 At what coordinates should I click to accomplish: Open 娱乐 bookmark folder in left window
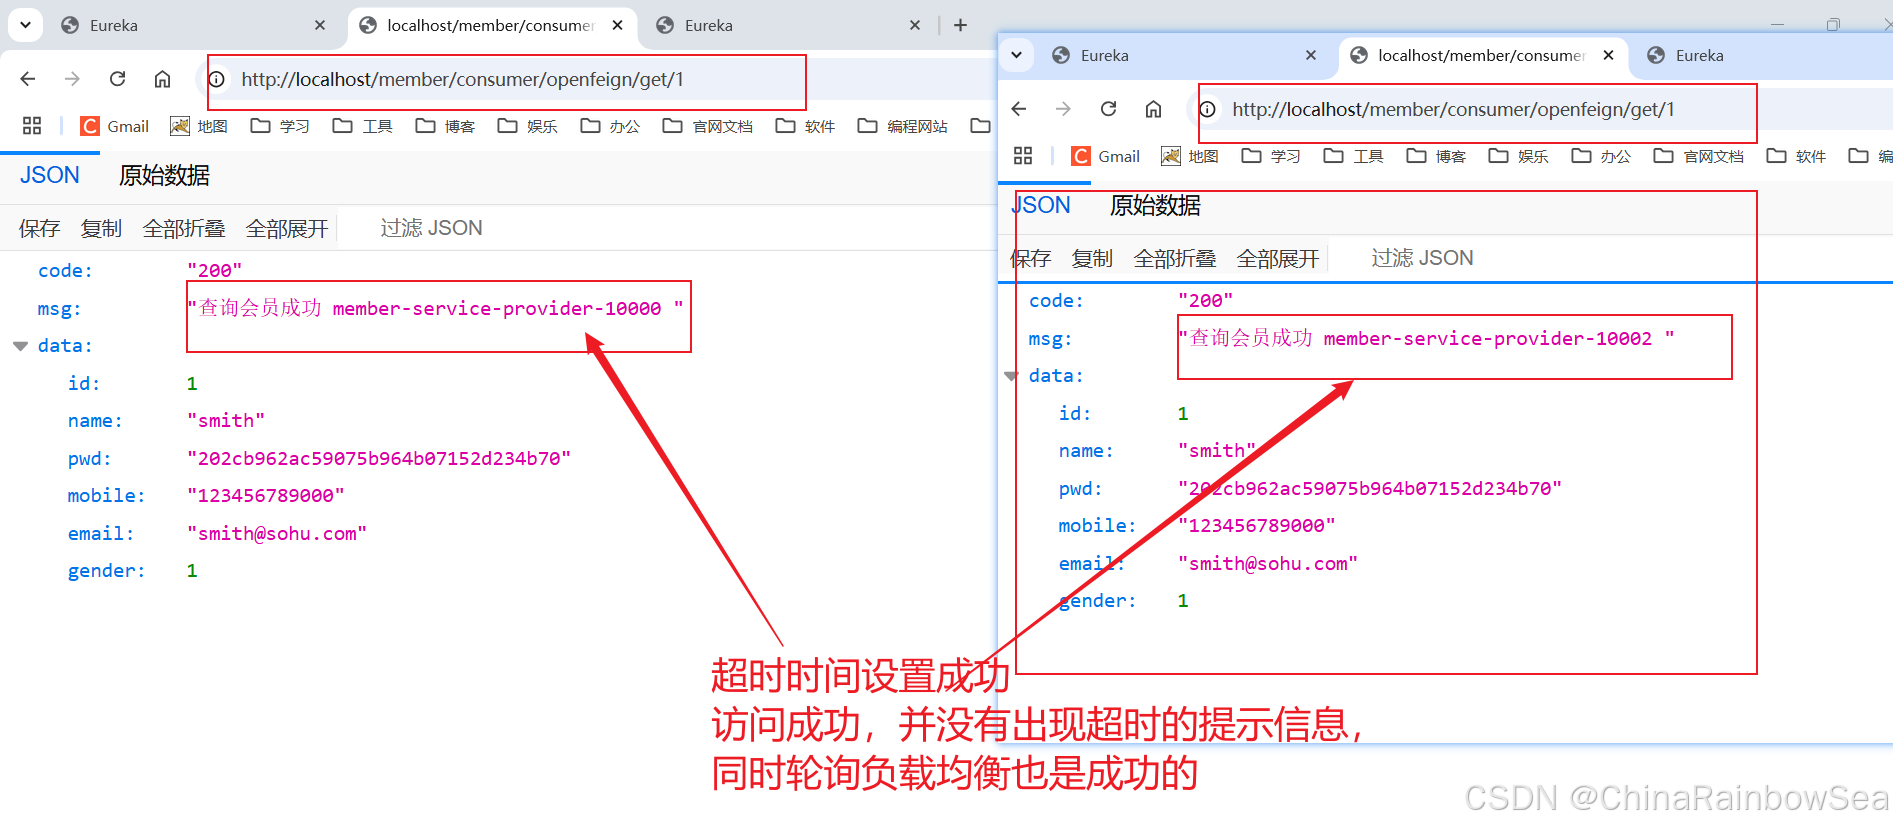point(528,126)
